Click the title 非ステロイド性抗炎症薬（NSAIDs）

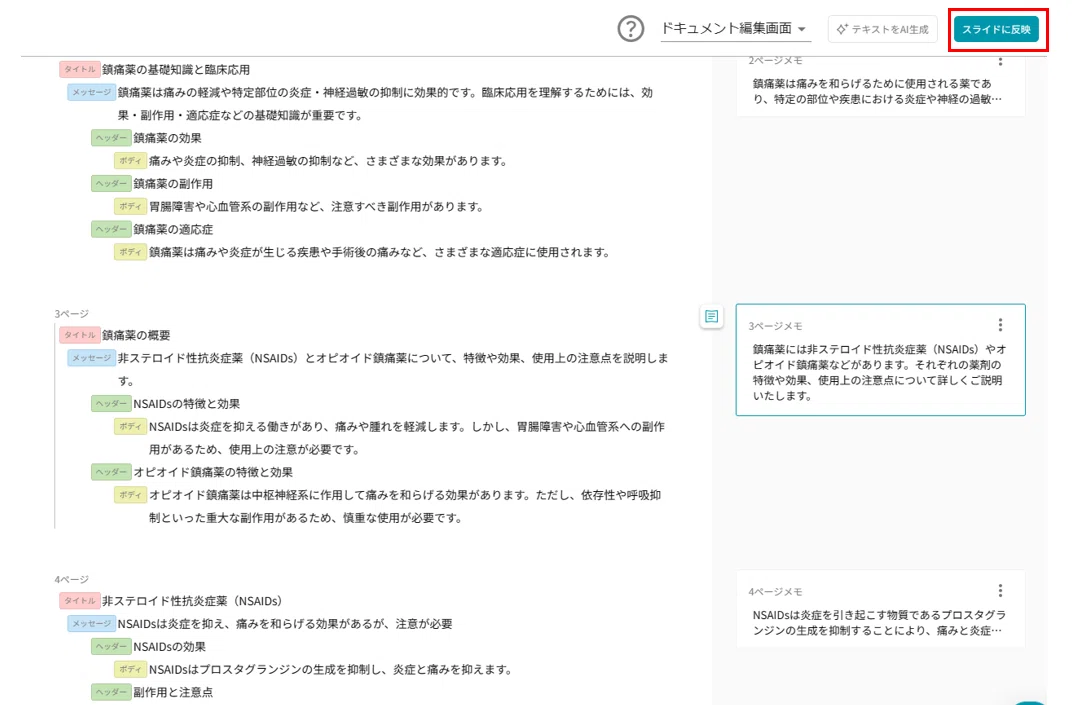192,601
